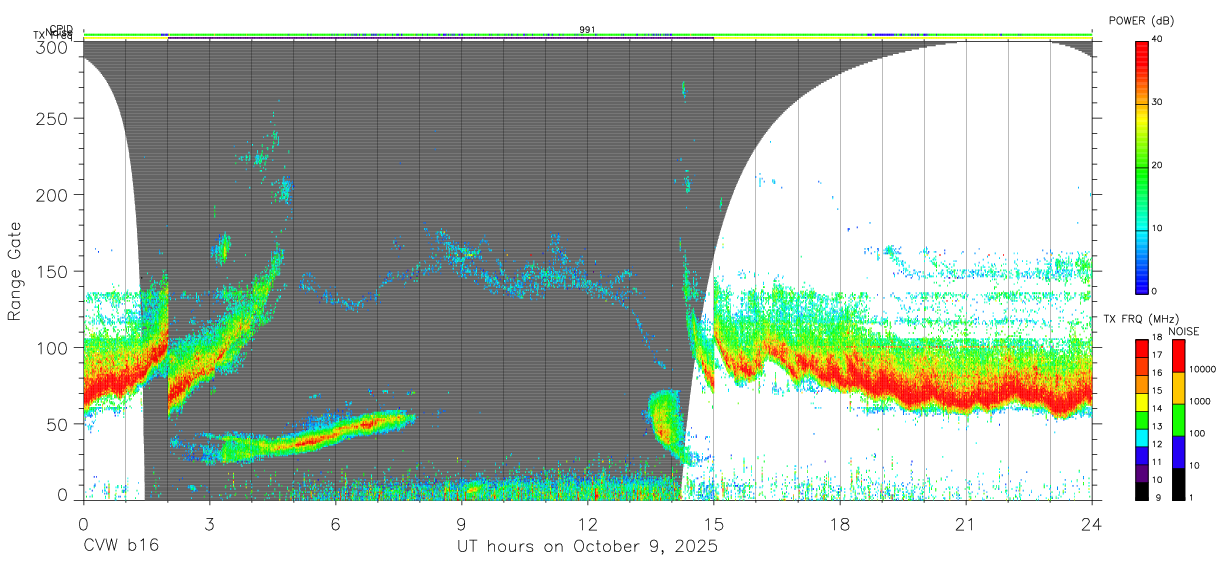The width and height of the screenshot is (1228, 567).
Task: Choose the red top noise swatch
Action: tap(1179, 355)
